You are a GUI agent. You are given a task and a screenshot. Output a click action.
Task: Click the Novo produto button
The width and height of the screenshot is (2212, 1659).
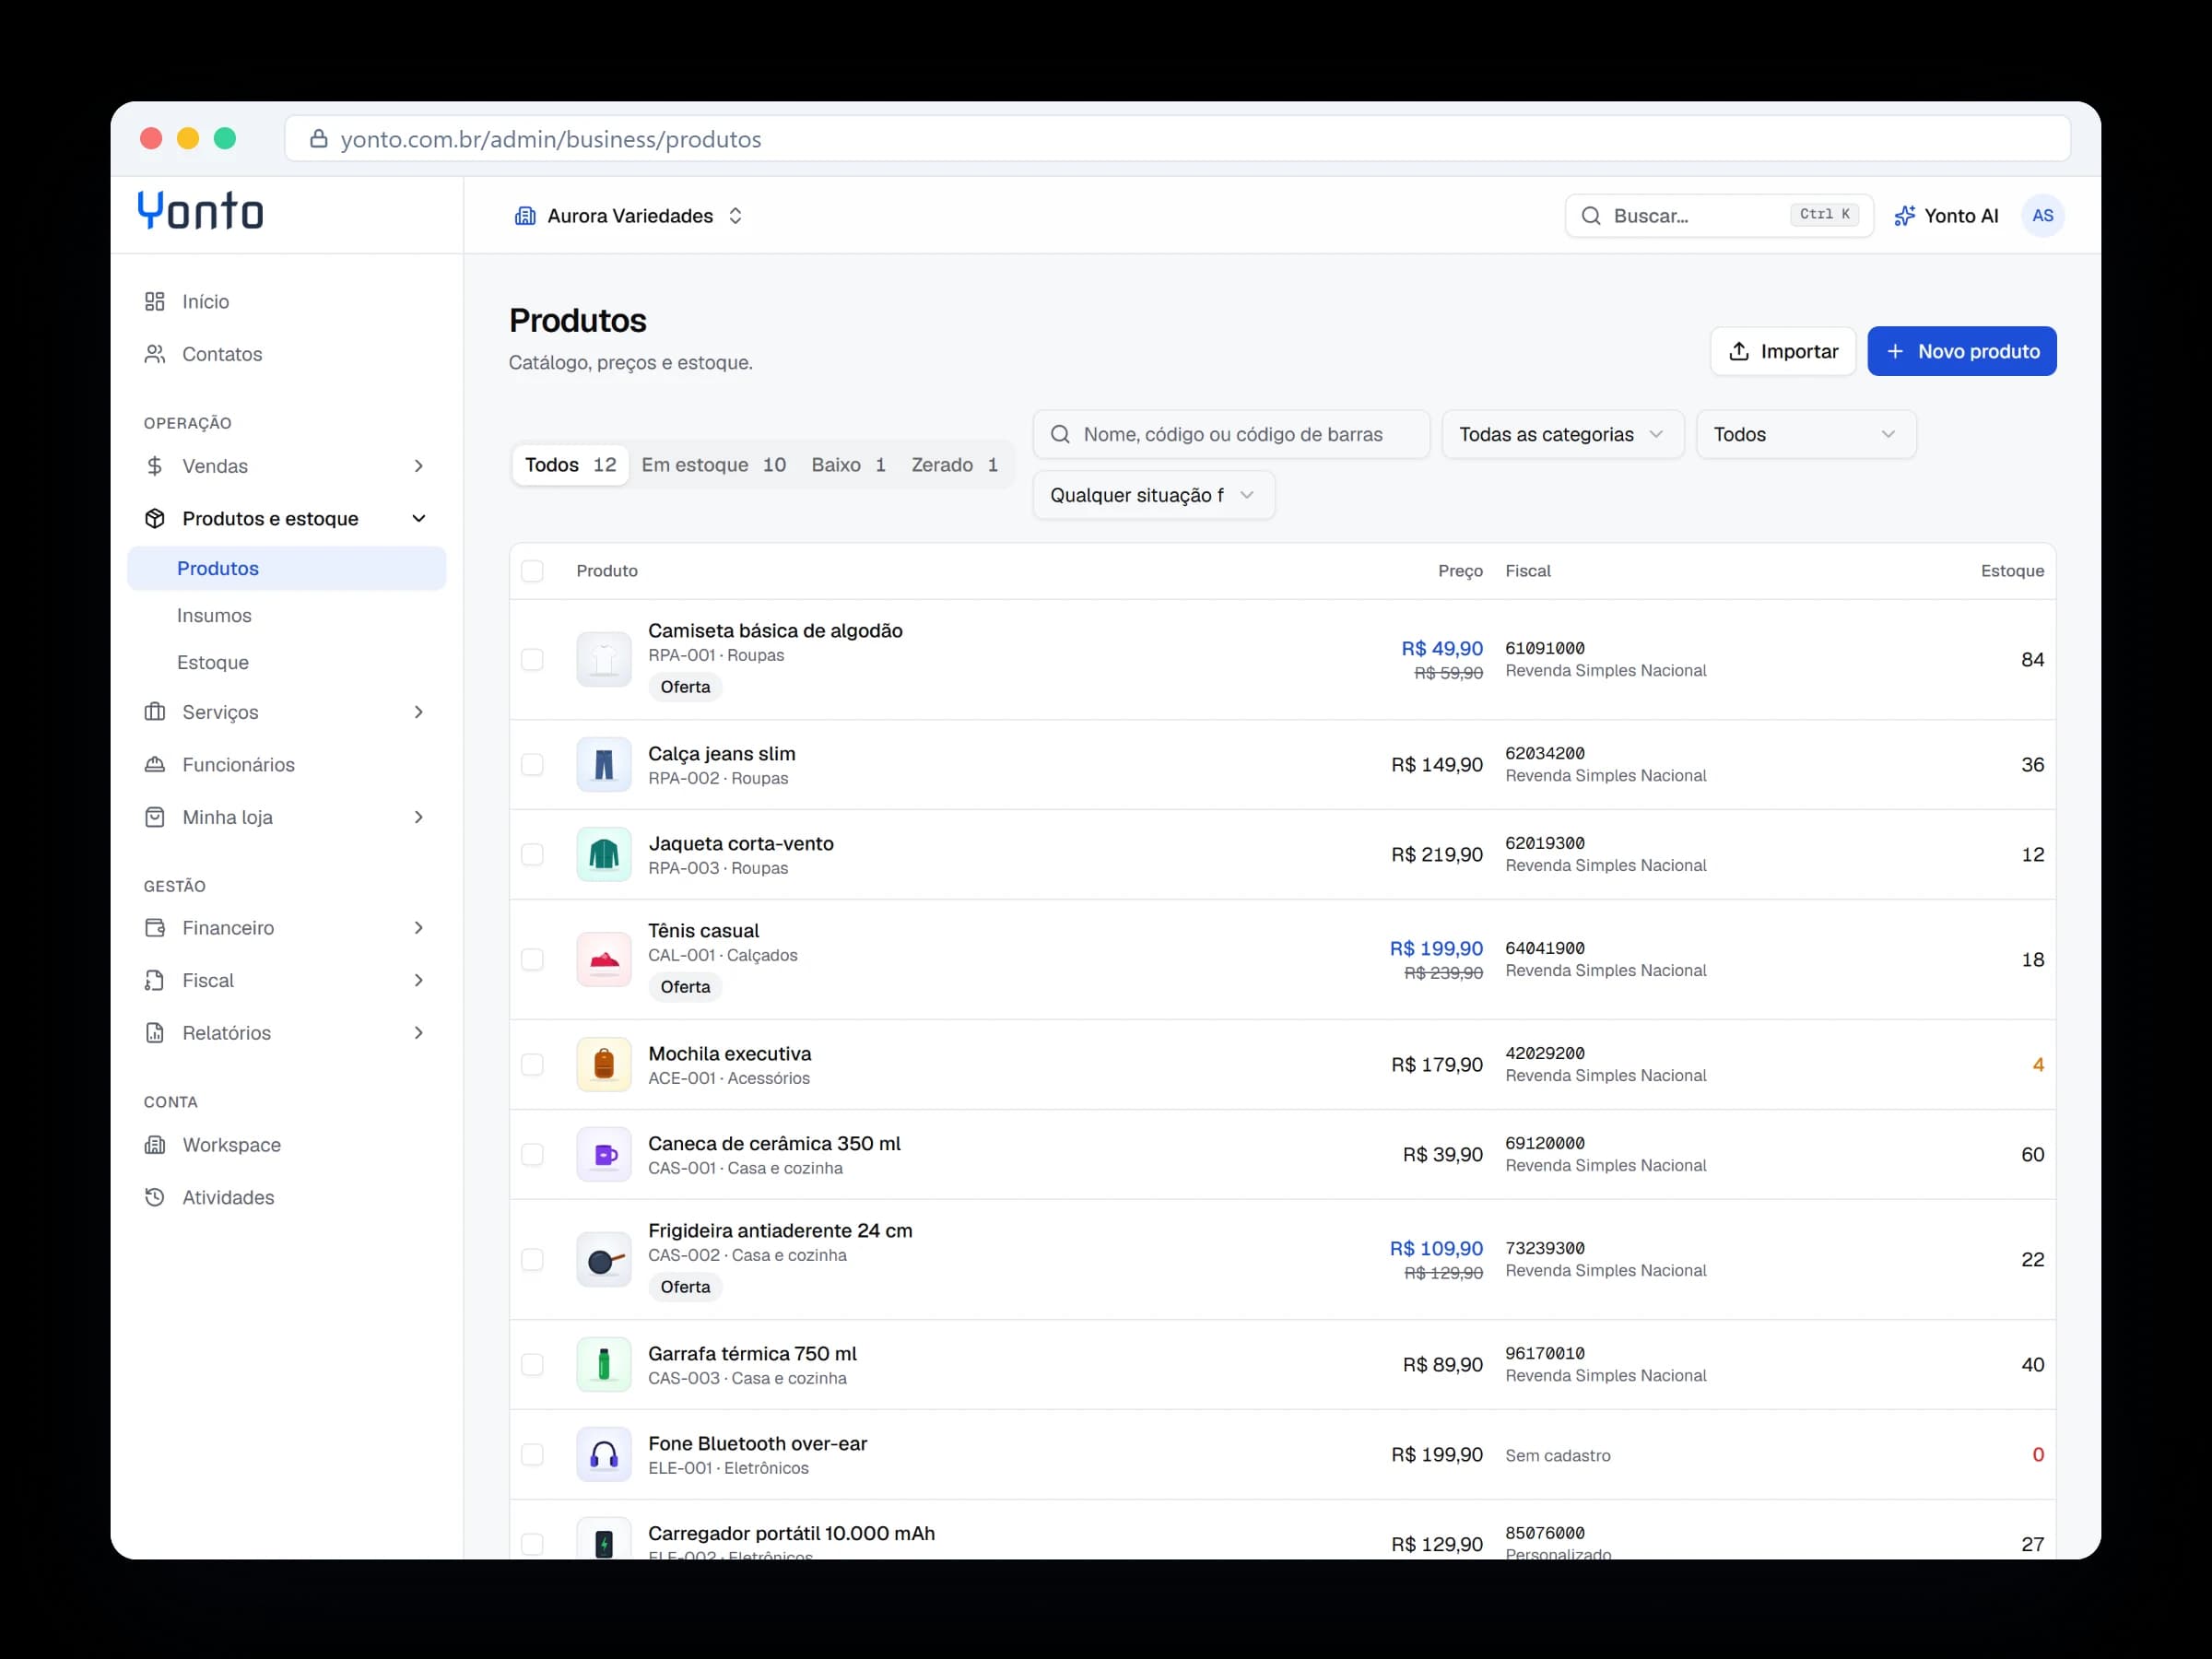[1961, 351]
